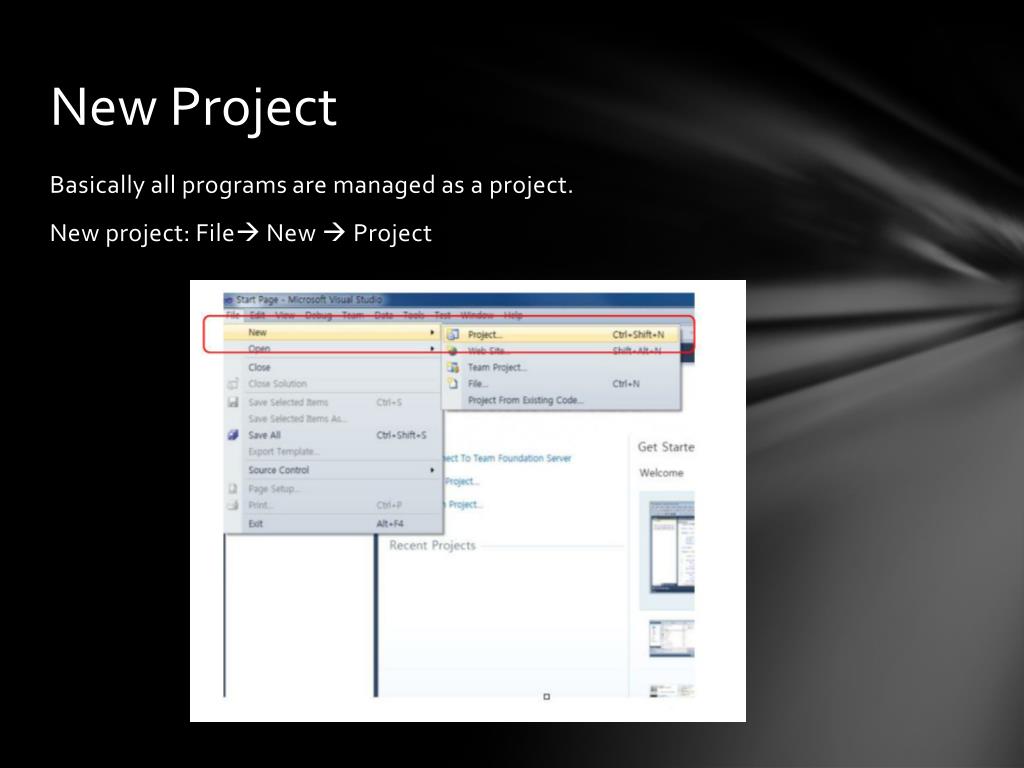Open the Edit menu
Image resolution: width=1024 pixels, height=768 pixels.
257,315
